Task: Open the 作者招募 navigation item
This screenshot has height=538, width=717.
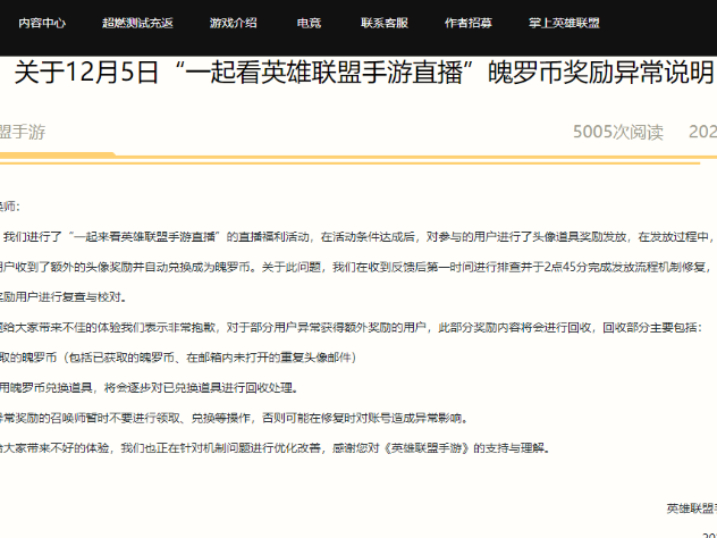Action: tap(468, 23)
